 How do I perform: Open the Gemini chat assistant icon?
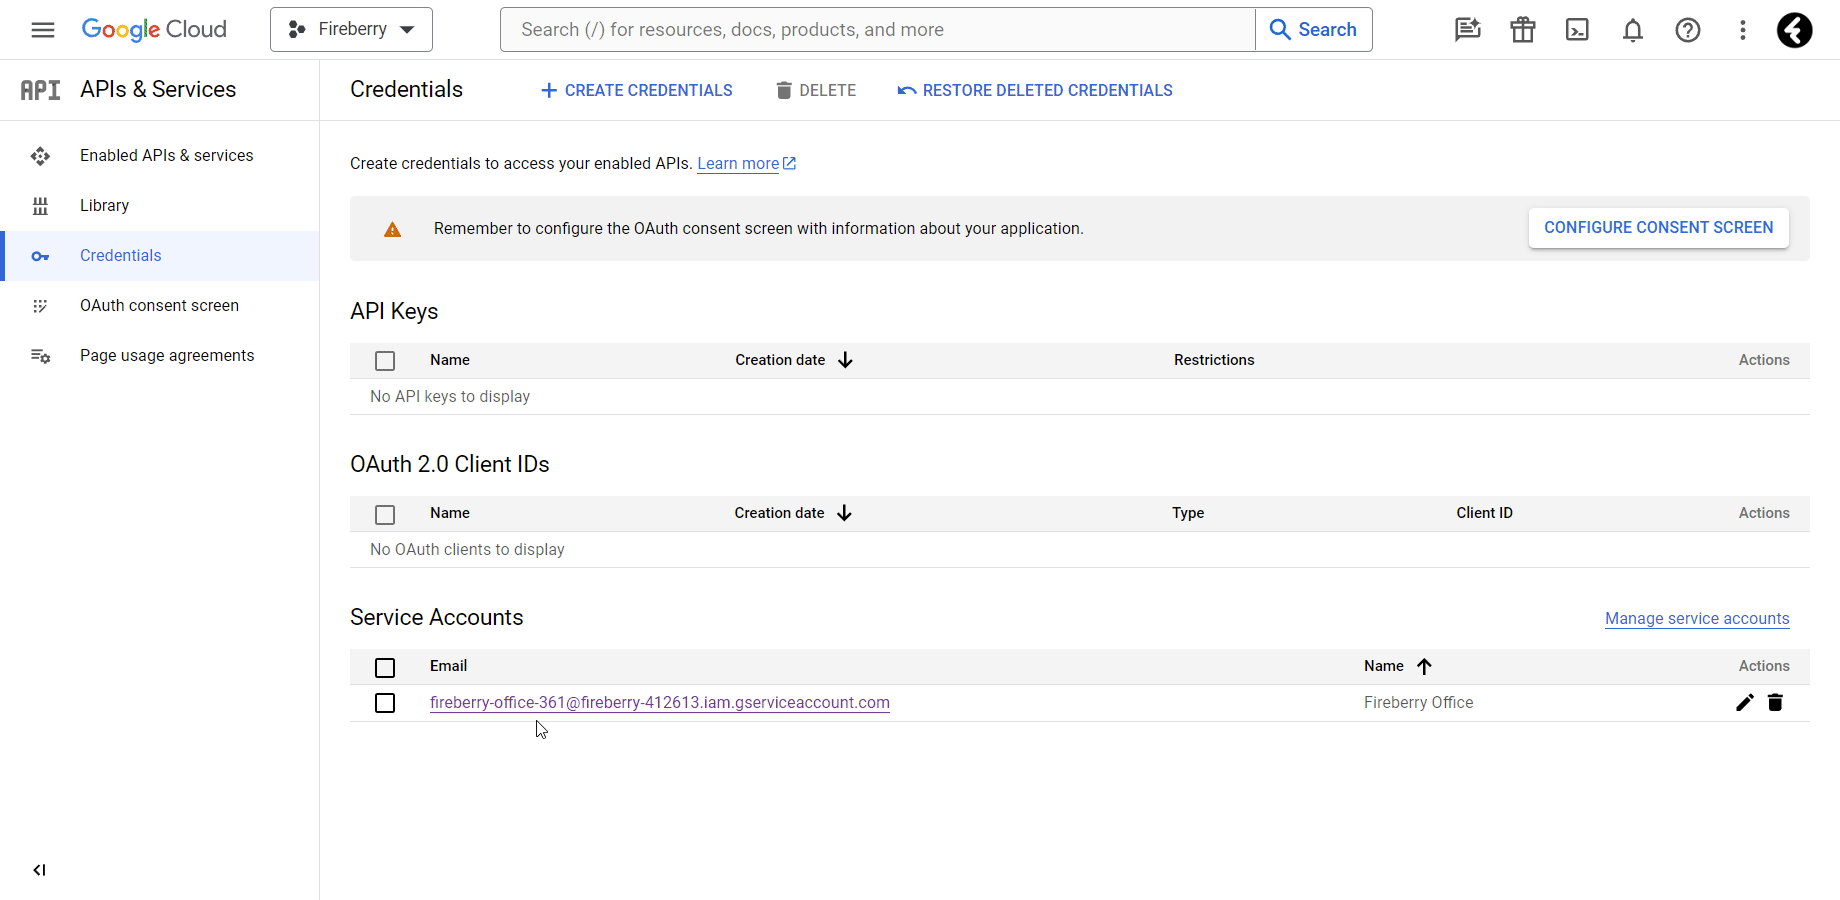(1467, 30)
